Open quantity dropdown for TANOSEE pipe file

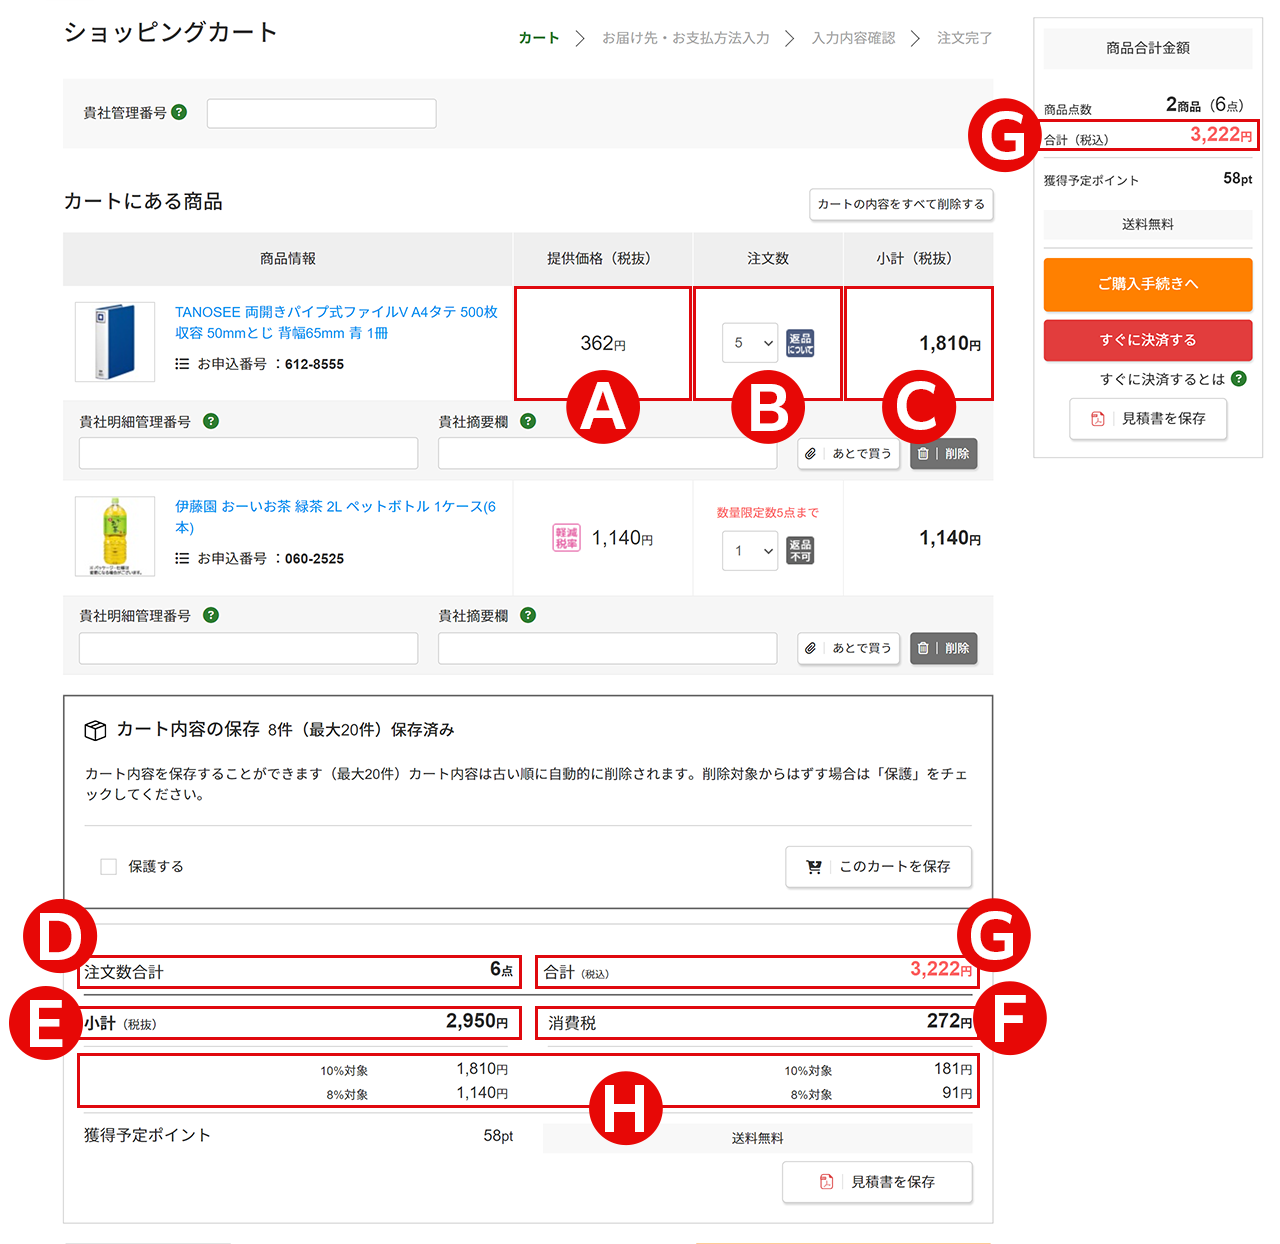point(750,343)
